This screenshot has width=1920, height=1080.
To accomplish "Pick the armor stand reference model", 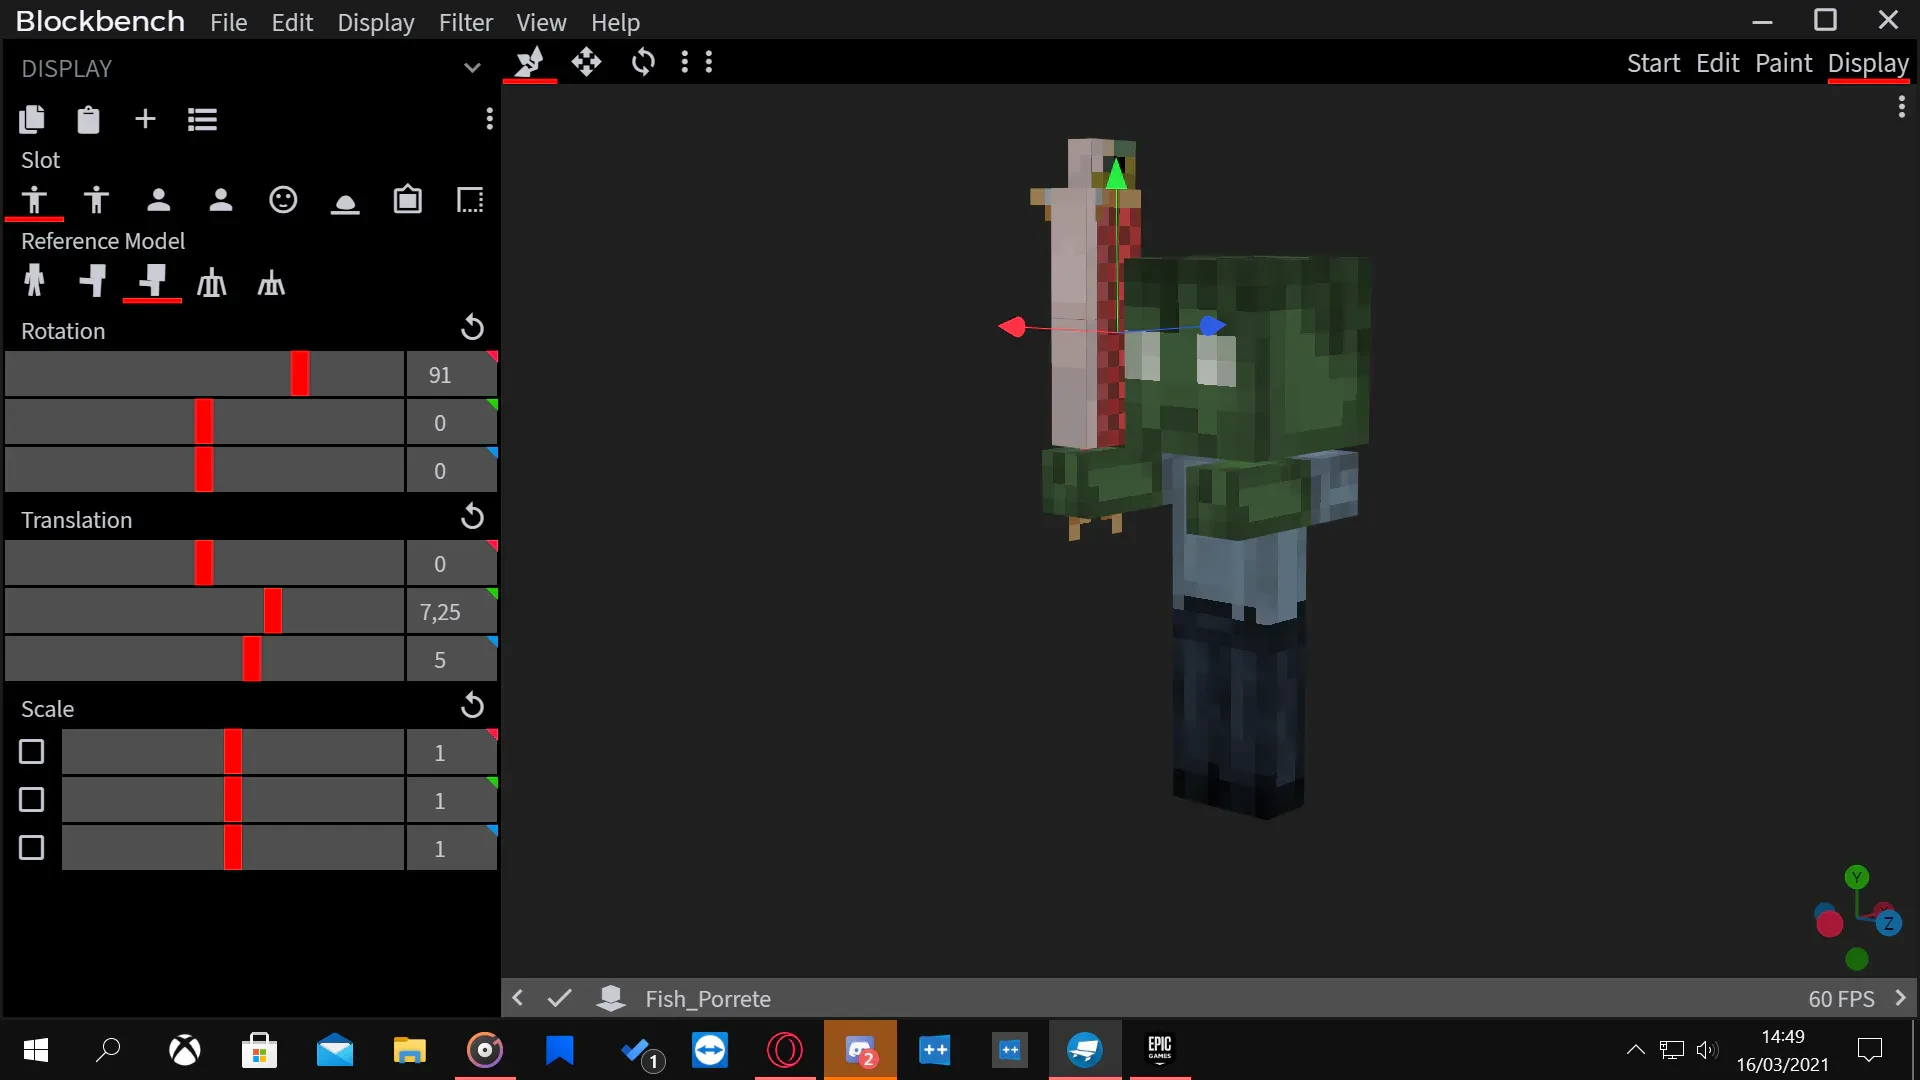I will pos(211,283).
